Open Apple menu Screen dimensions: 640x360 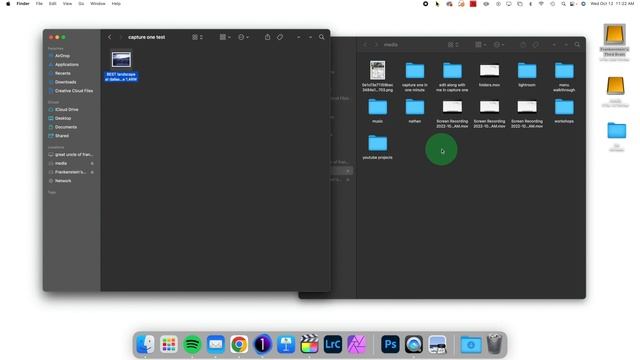tap(8, 4)
